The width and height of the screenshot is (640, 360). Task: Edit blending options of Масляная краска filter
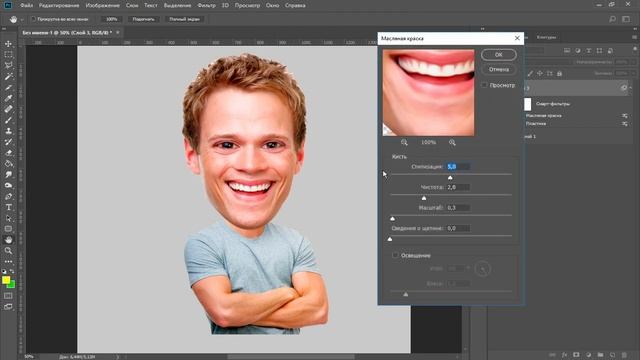pos(624,116)
